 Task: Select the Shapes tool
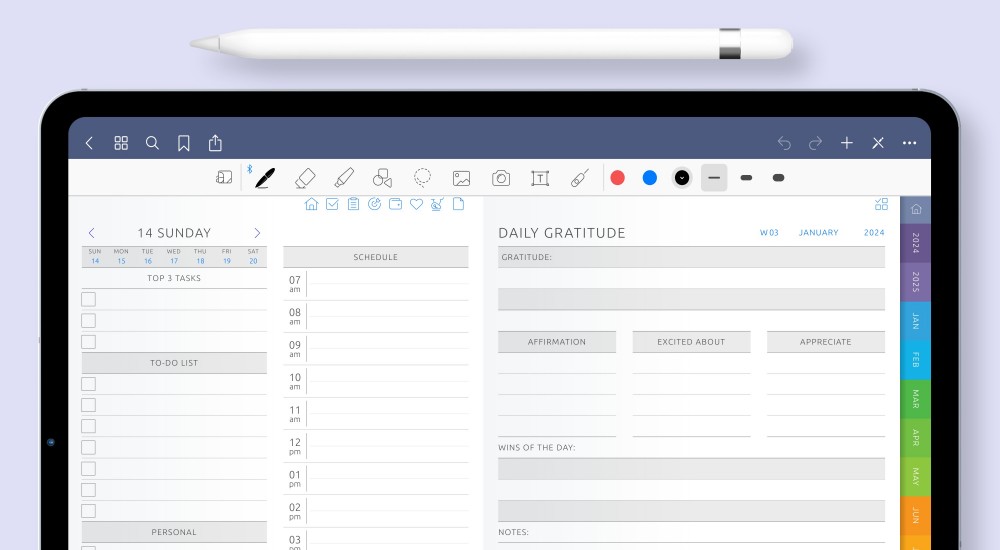pos(383,178)
